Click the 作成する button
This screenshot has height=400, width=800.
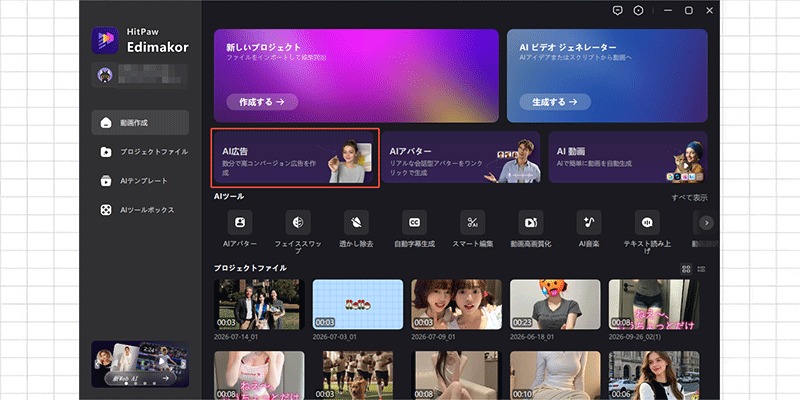[x=262, y=102]
